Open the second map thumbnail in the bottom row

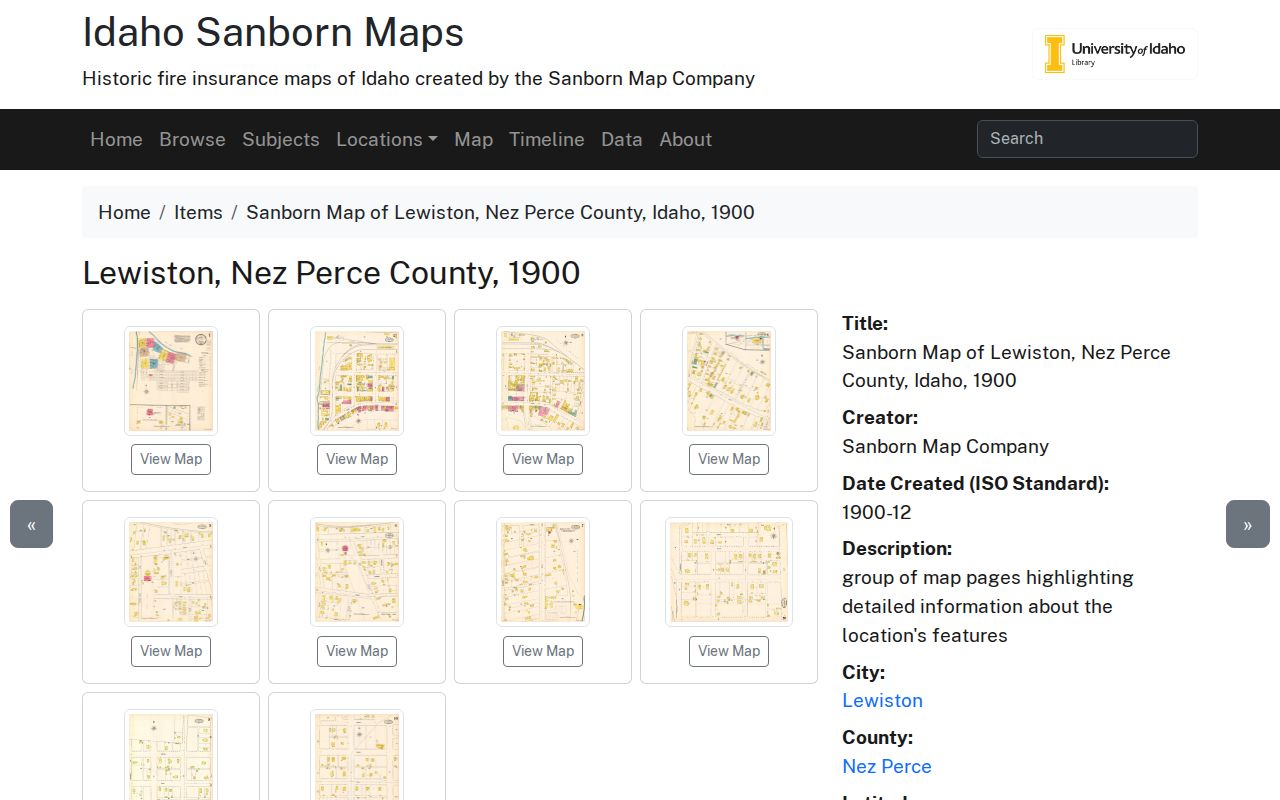click(x=357, y=755)
